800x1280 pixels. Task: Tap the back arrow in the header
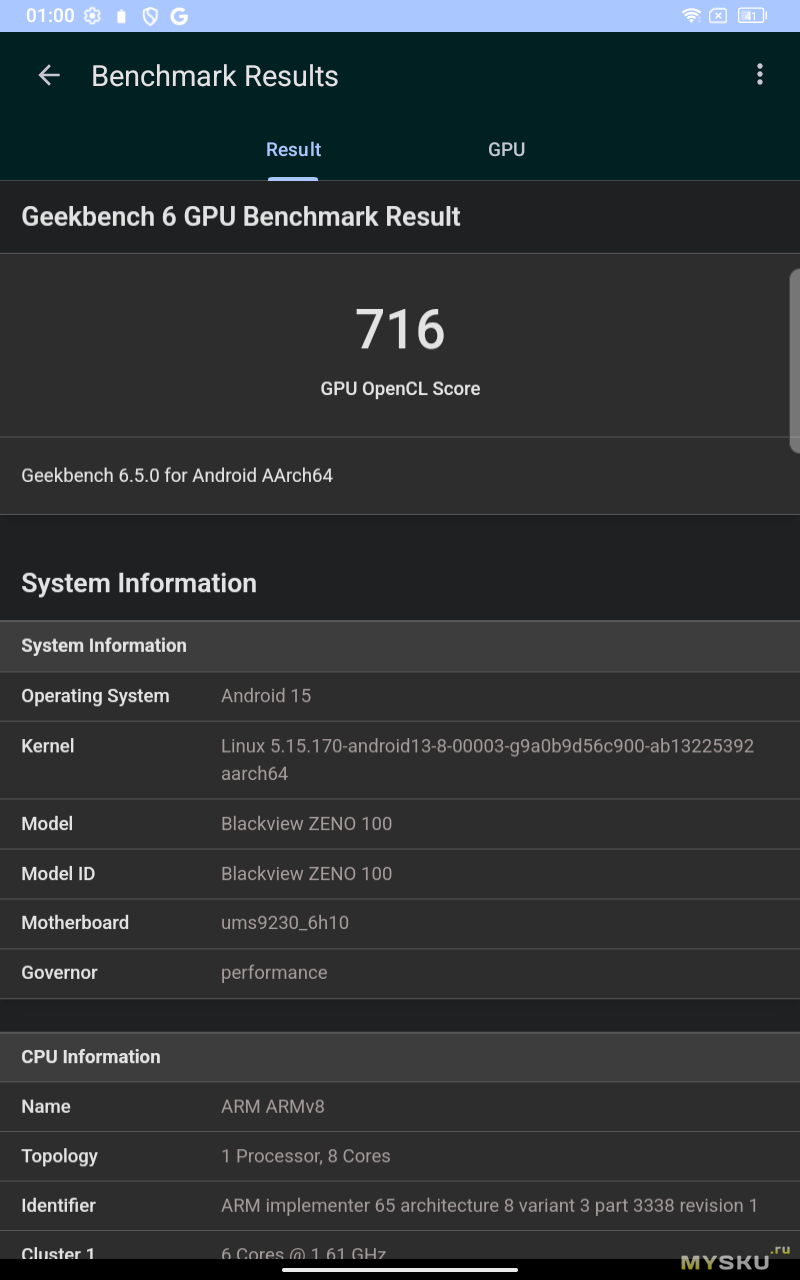(x=49, y=76)
